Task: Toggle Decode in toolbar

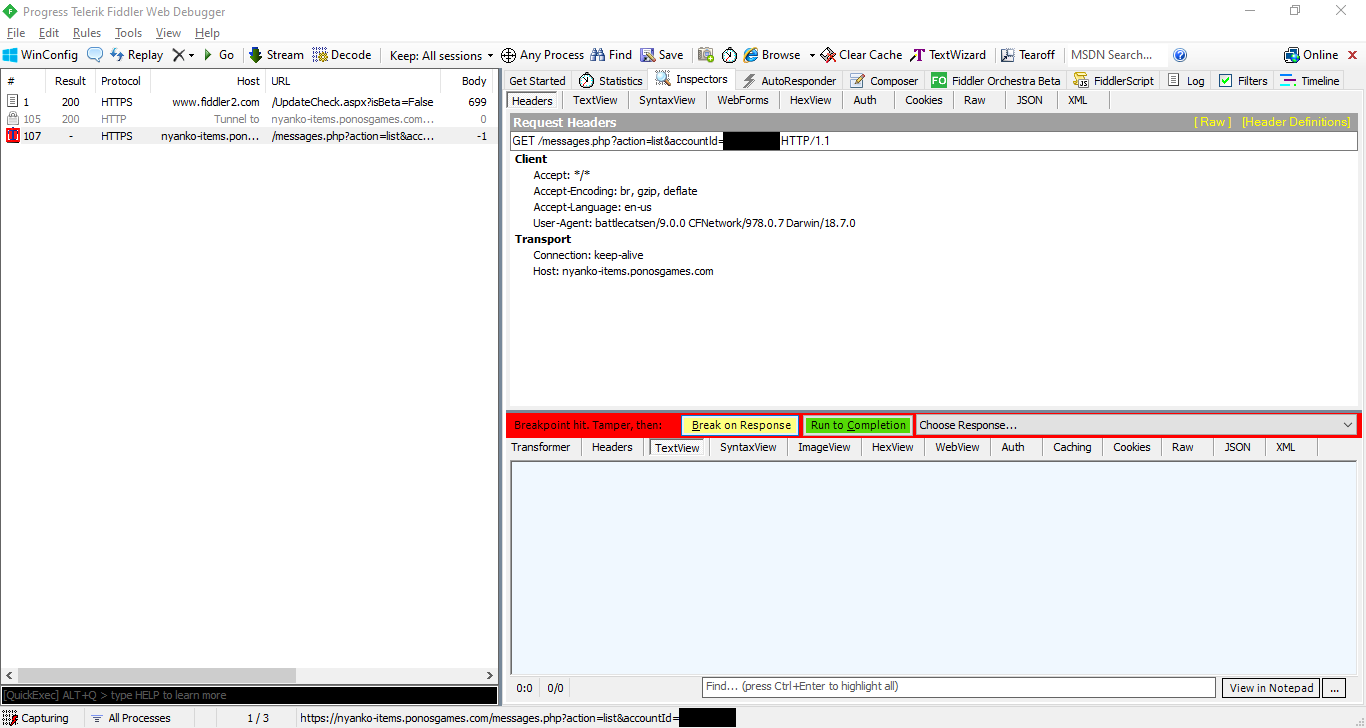Action: point(342,55)
